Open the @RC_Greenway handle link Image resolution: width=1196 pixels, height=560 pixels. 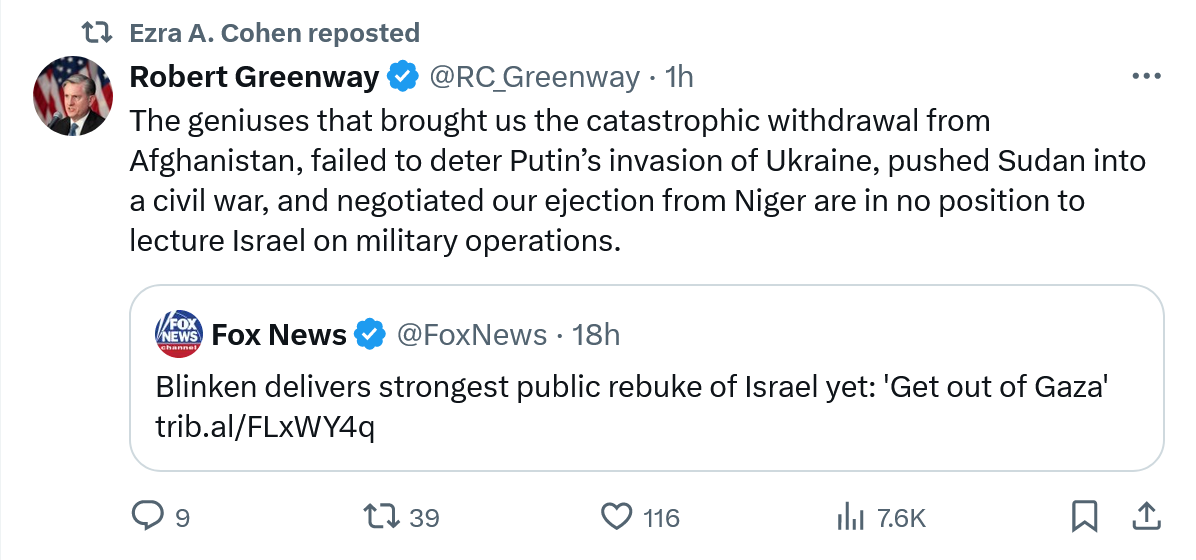pos(534,76)
